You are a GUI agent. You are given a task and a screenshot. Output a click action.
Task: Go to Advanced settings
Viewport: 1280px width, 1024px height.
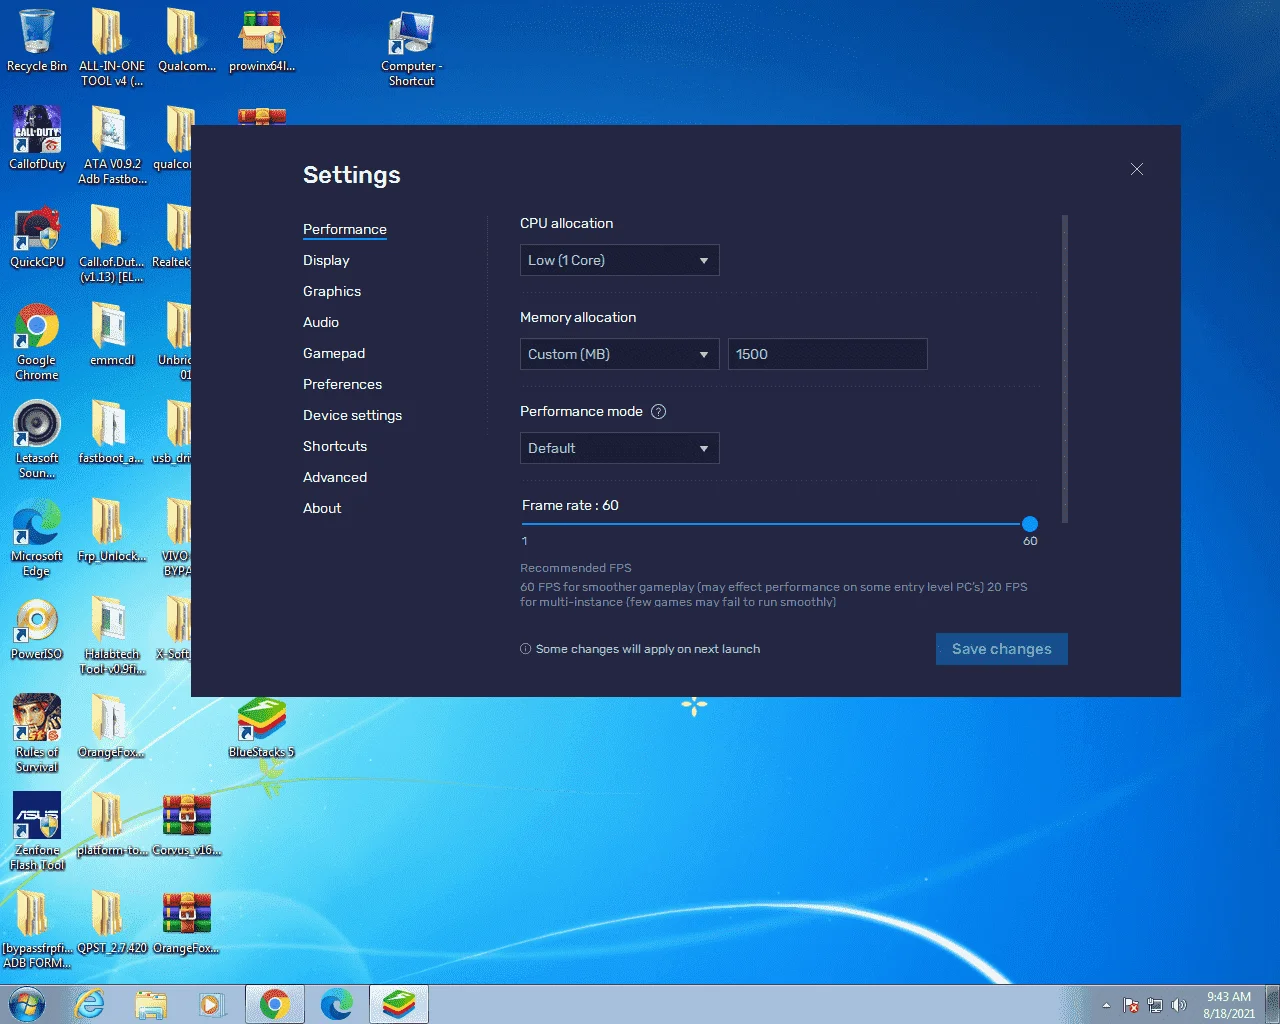click(x=335, y=477)
